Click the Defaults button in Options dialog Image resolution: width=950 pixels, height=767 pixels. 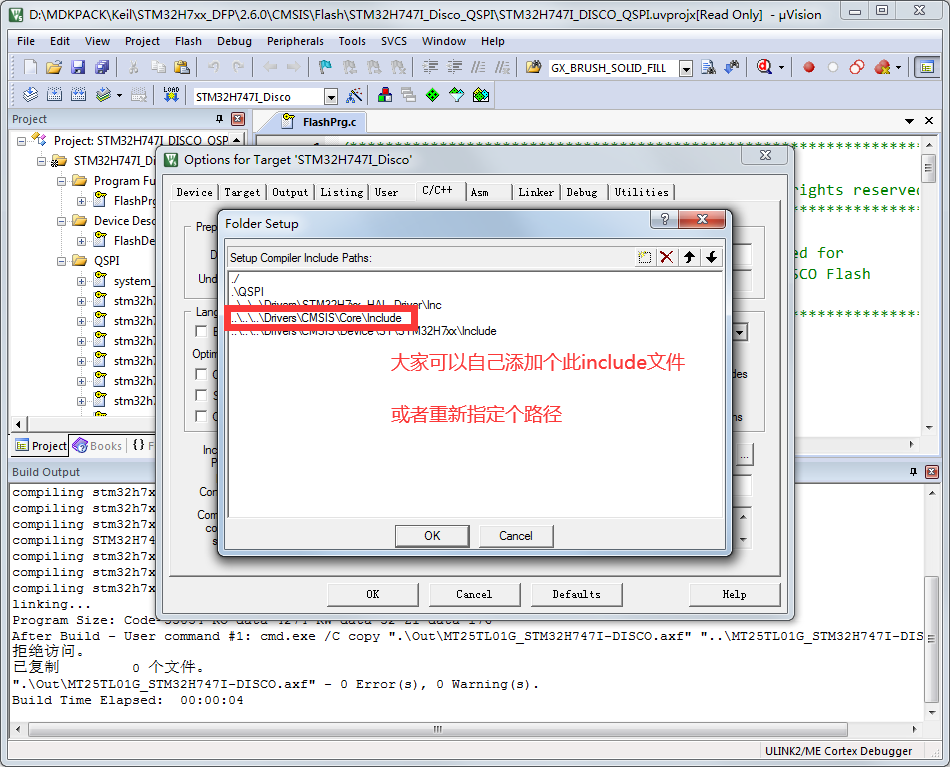576,594
